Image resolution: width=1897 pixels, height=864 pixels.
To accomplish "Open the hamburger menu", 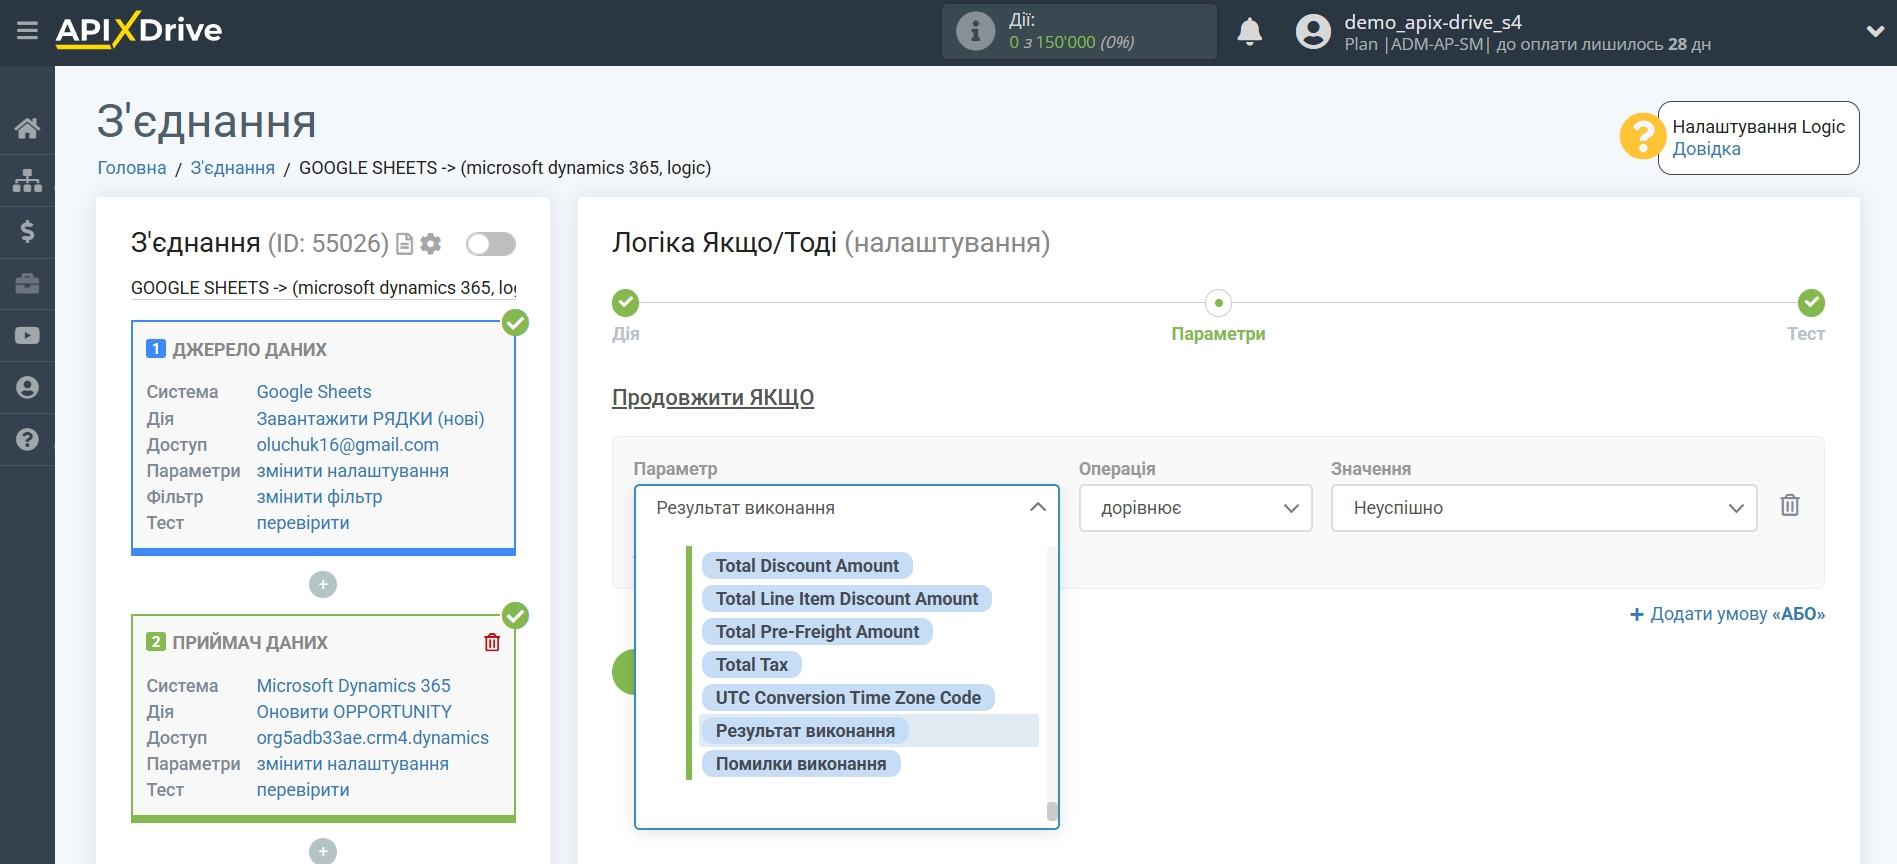I will 27,31.
